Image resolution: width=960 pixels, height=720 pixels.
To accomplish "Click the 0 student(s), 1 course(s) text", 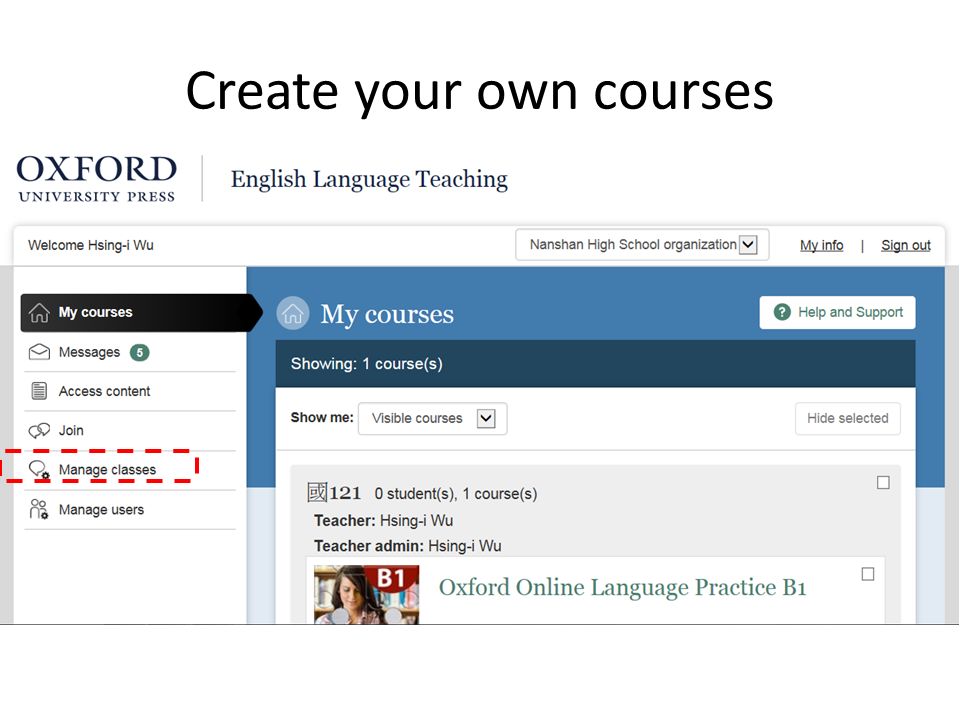I will coord(456,493).
